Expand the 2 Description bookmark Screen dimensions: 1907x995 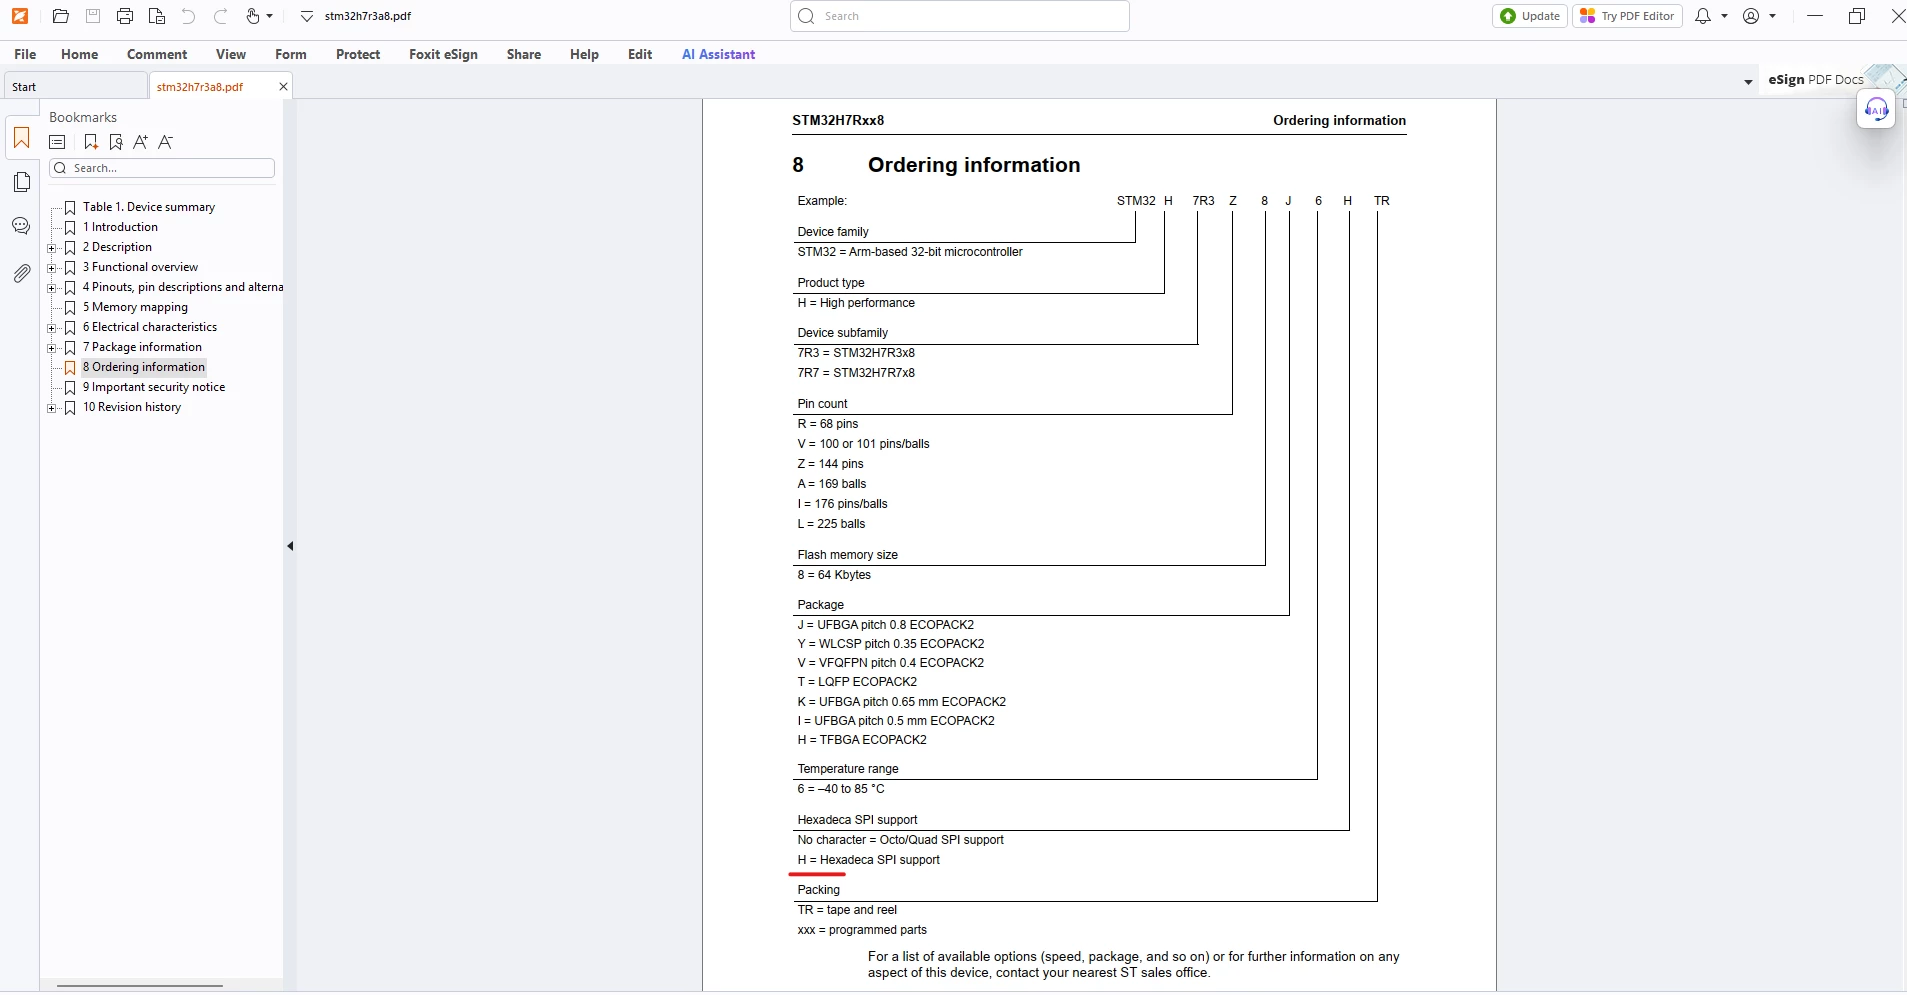[52, 247]
